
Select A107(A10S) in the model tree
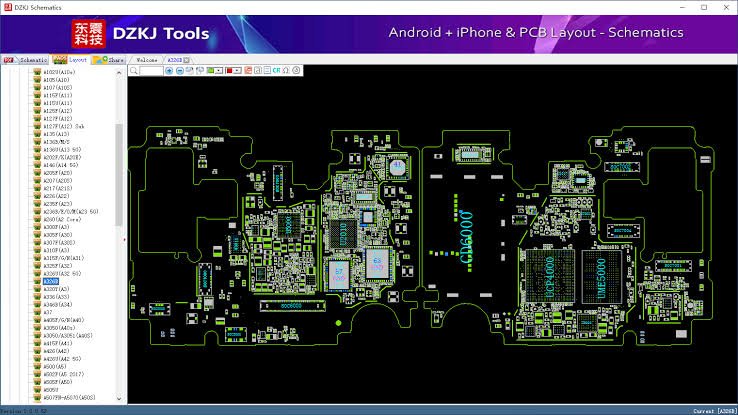pyautogui.click(x=57, y=88)
